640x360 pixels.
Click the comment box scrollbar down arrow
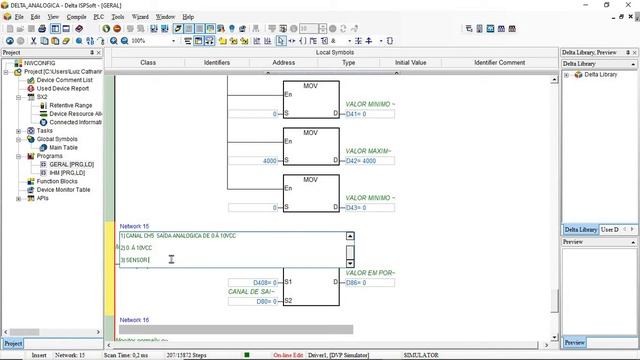coord(350,263)
